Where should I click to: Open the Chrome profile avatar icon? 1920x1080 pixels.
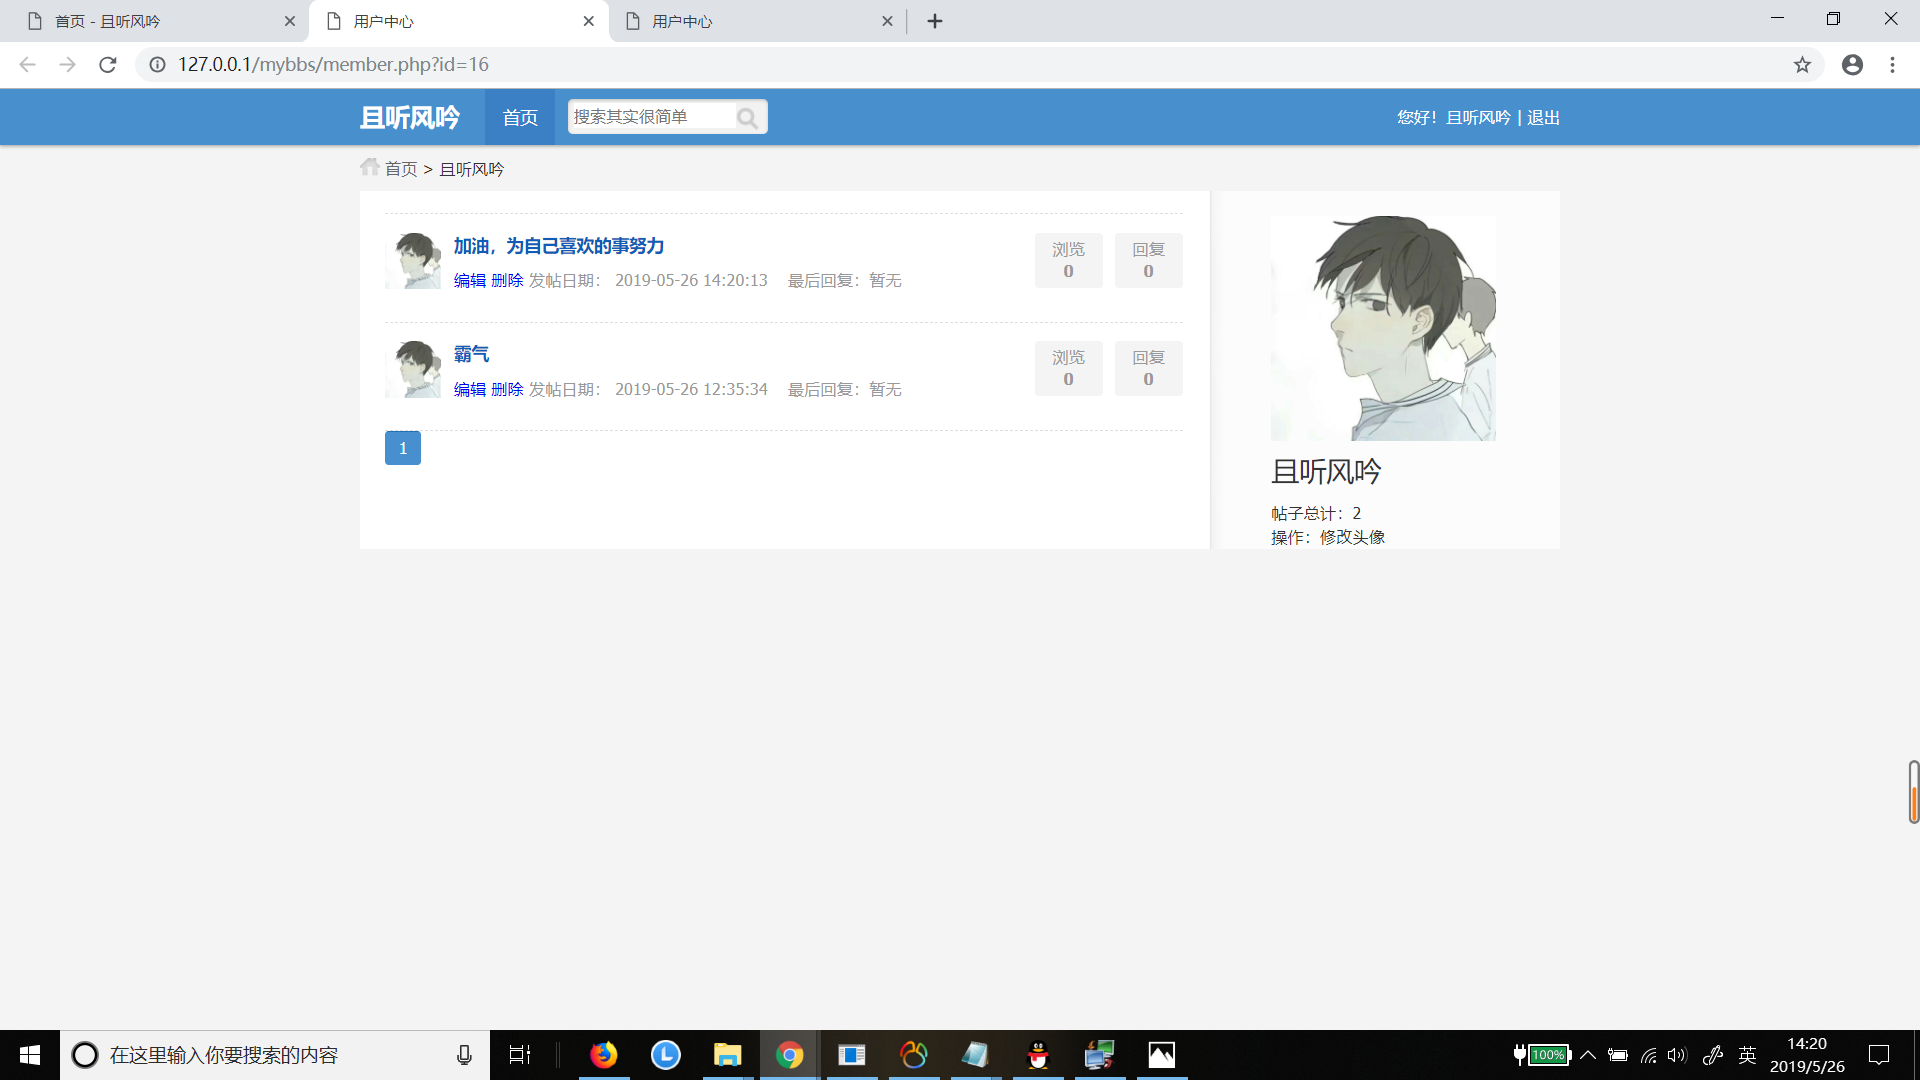coord(1852,64)
